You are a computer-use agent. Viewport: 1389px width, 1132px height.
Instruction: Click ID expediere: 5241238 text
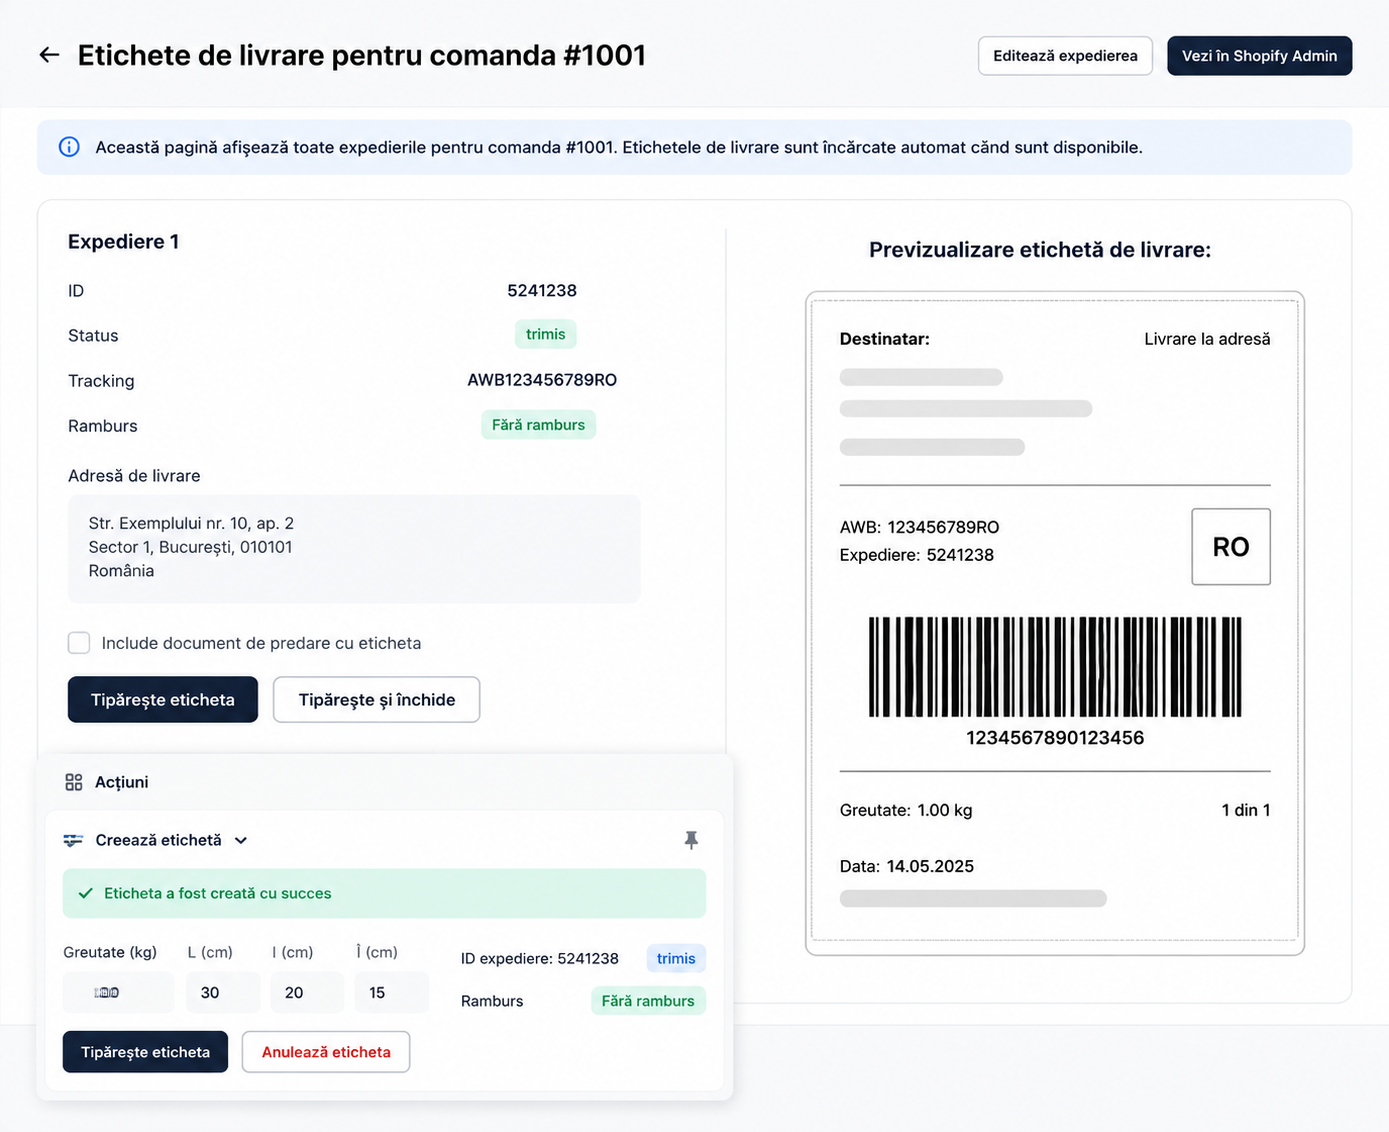click(540, 958)
